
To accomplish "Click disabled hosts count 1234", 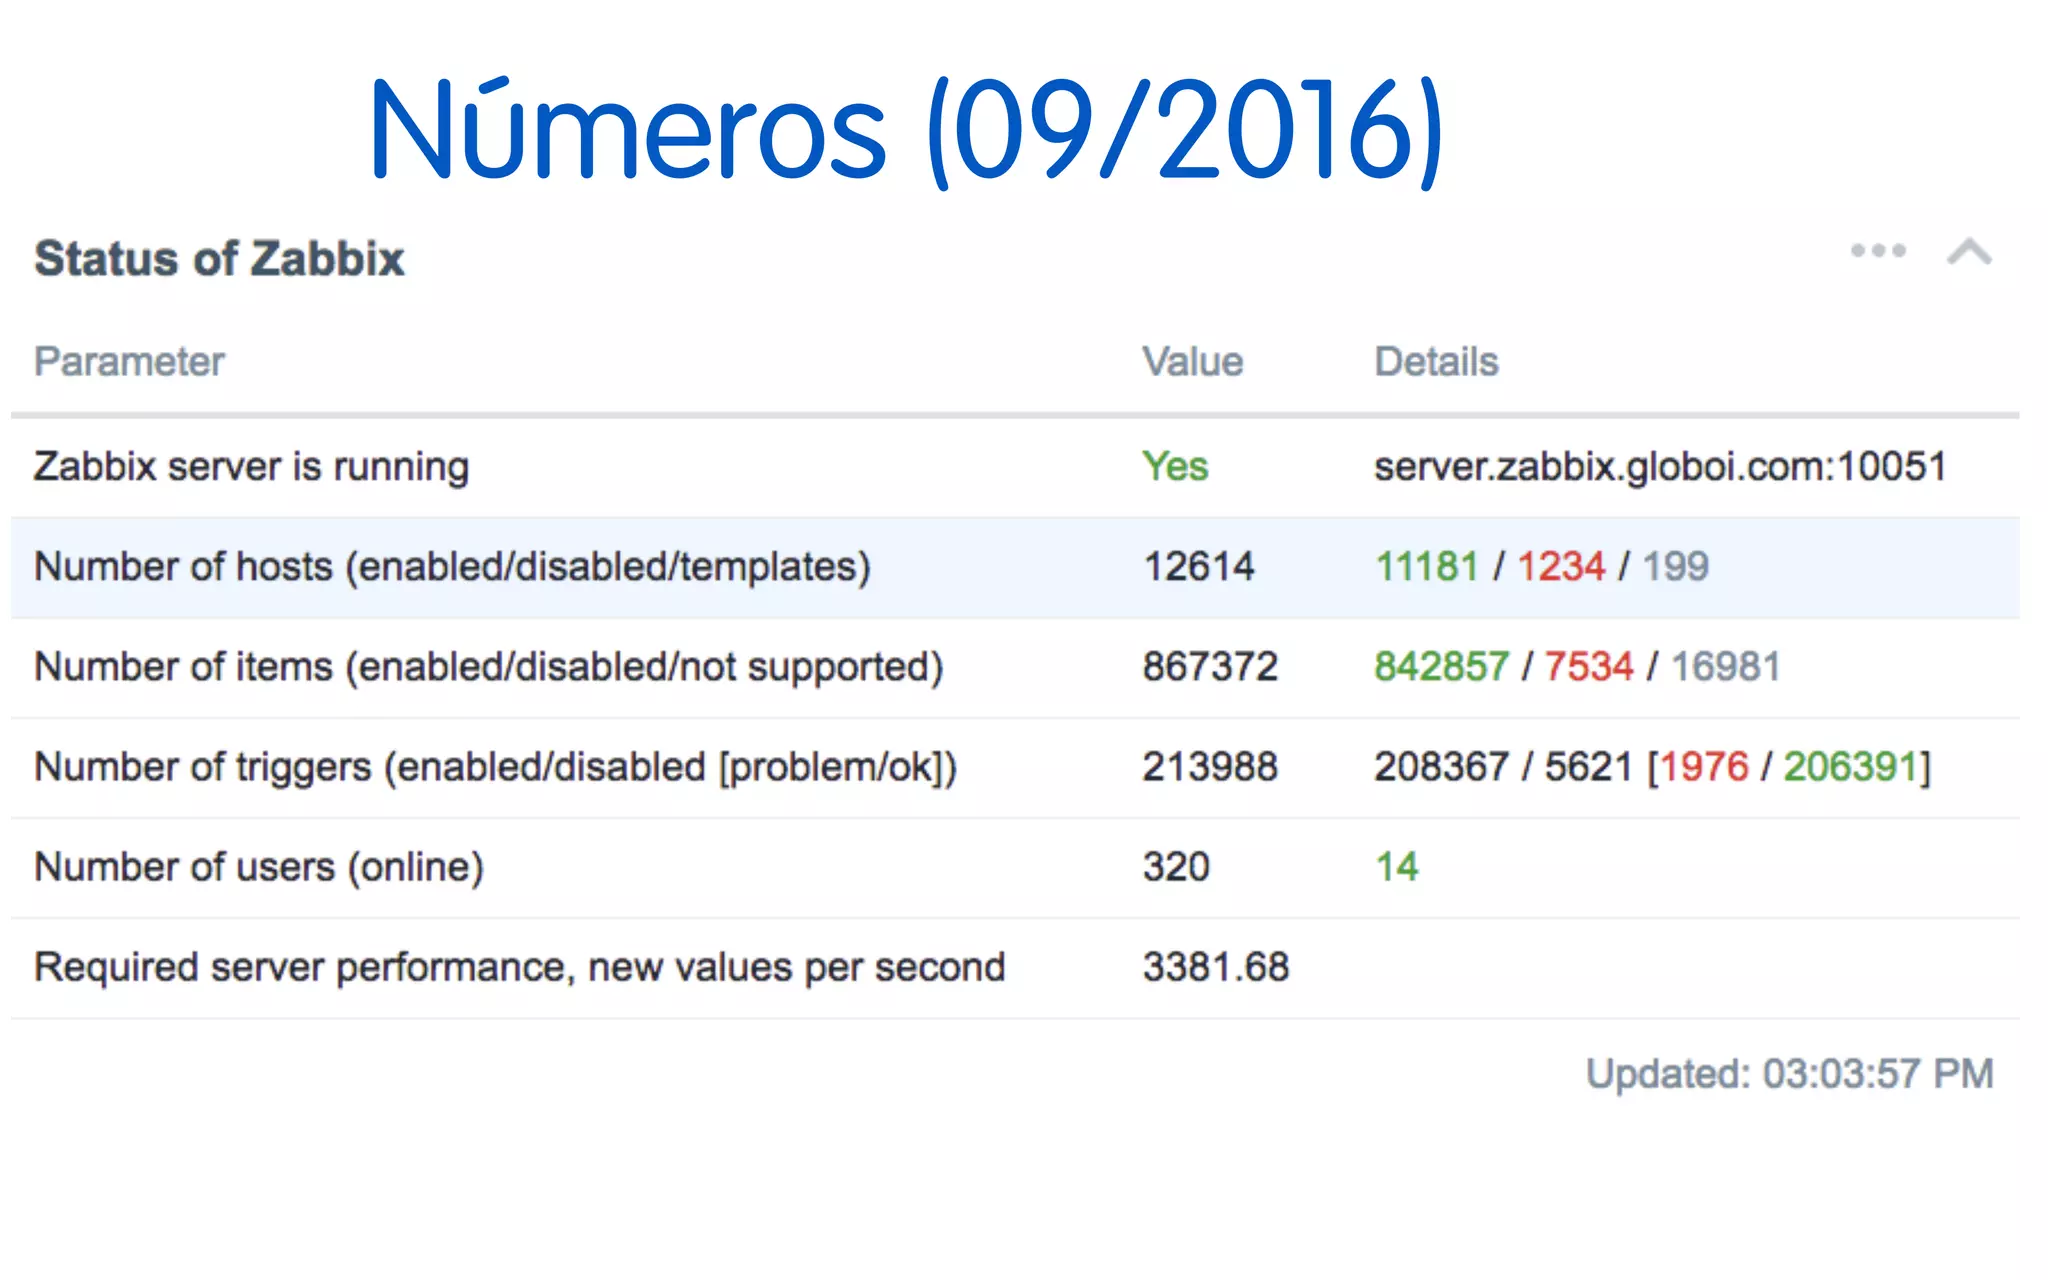I will pyautogui.click(x=1560, y=567).
